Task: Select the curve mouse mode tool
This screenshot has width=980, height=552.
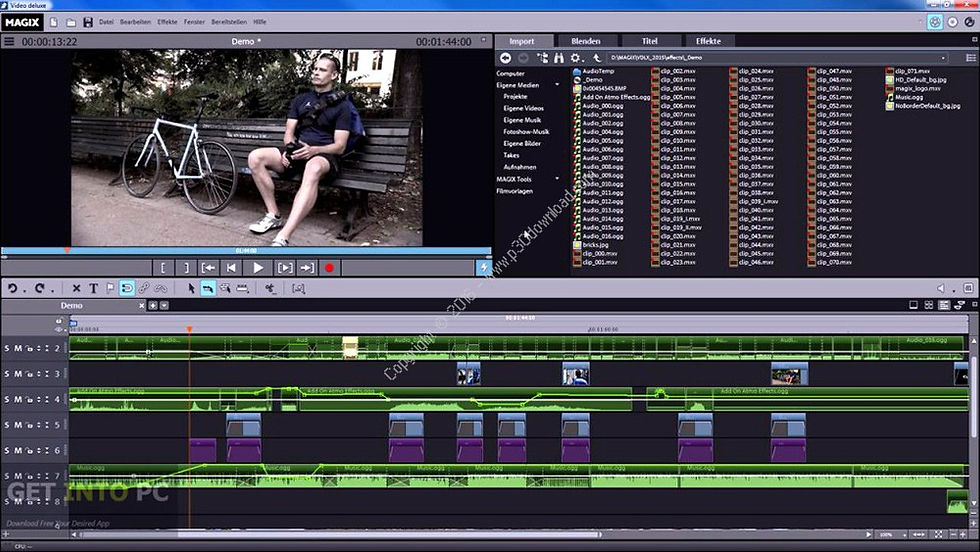Action: (x=225, y=288)
